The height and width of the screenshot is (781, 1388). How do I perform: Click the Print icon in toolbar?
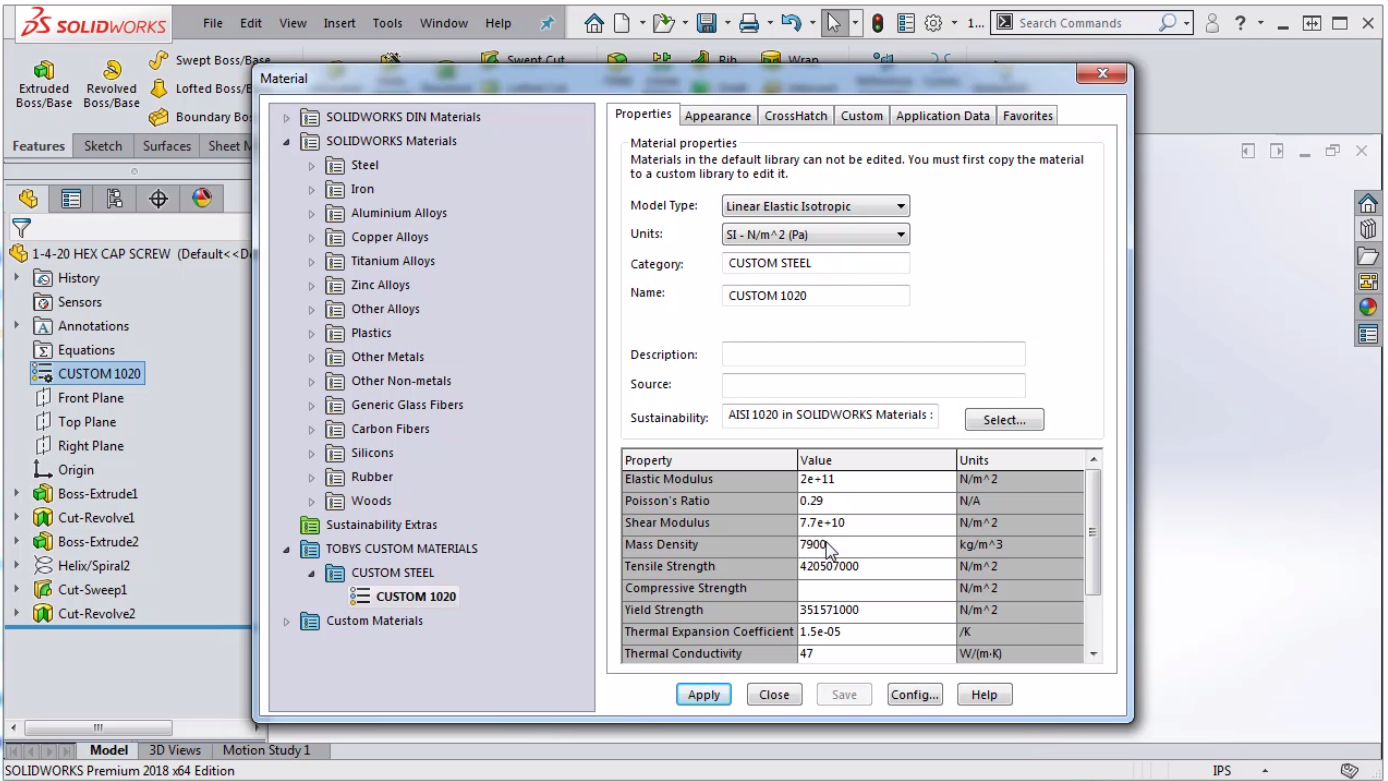(749, 23)
